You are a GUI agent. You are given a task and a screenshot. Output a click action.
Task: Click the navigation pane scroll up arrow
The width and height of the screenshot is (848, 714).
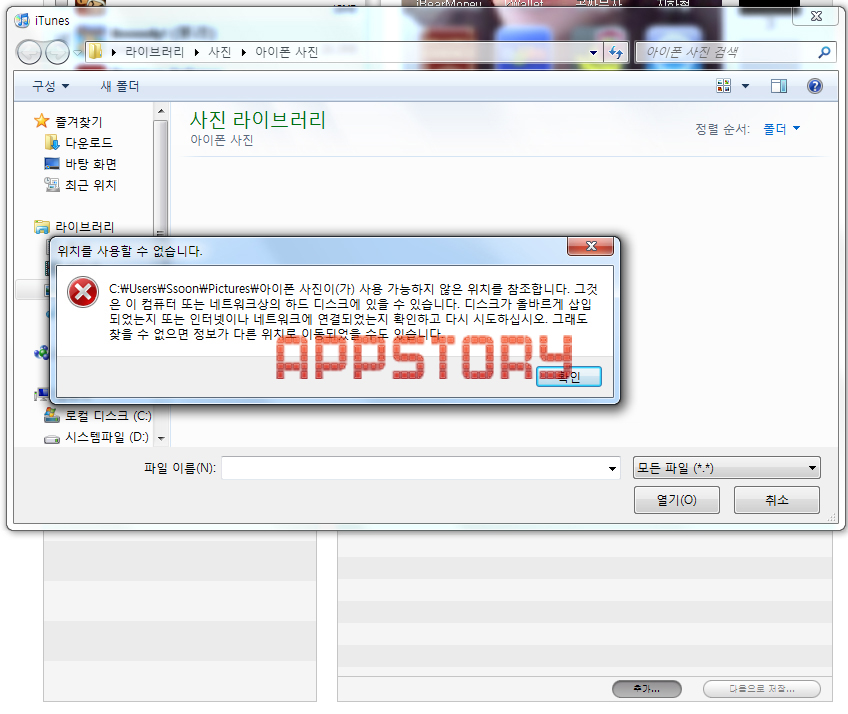[161, 111]
